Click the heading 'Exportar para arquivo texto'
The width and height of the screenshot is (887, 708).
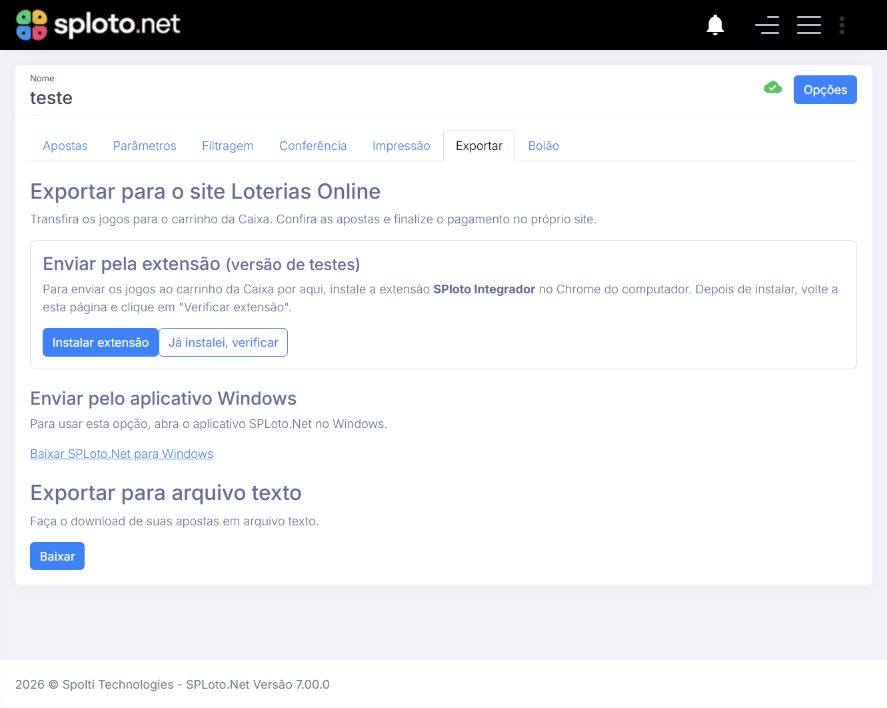tap(166, 493)
